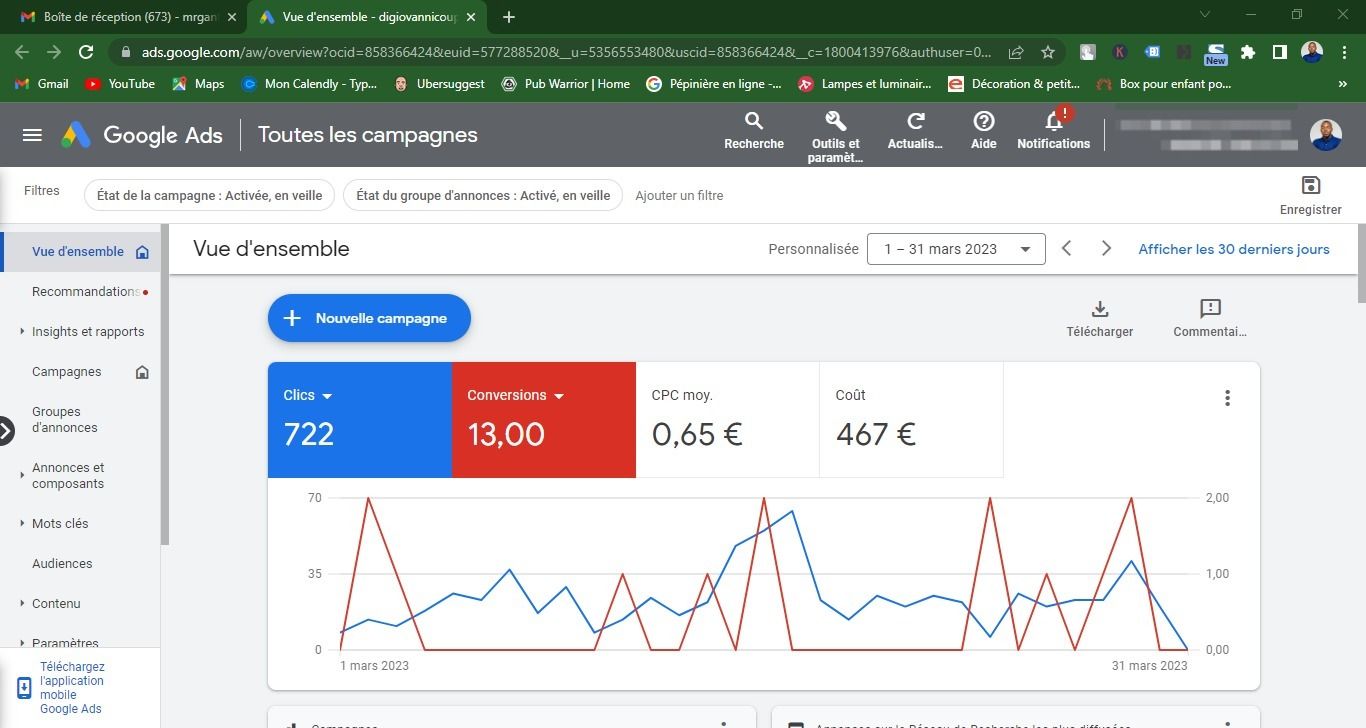This screenshot has width=1366, height=728.
Task: Open Groupes d'annonces in sidebar
Action: tap(65, 420)
